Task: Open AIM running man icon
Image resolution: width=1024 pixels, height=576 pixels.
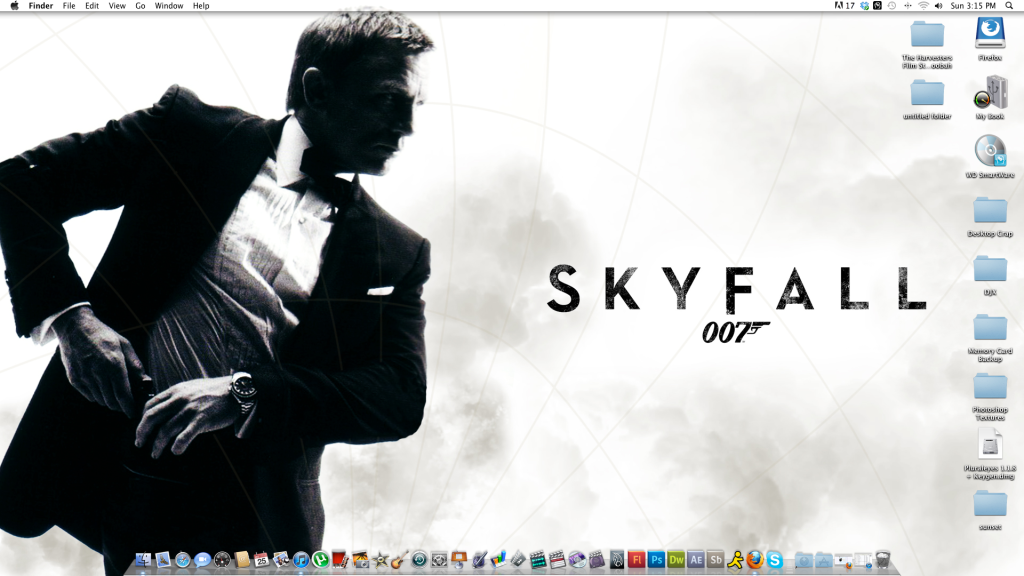Action: point(735,560)
